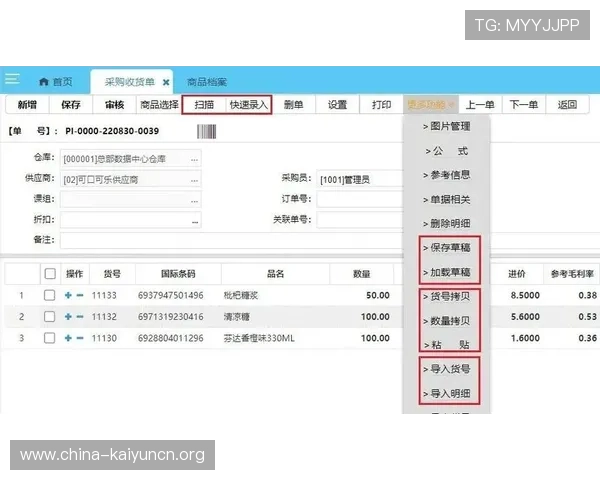Switch to the 商品档案 tab
Viewport: 600px width, 480px height.
click(207, 82)
